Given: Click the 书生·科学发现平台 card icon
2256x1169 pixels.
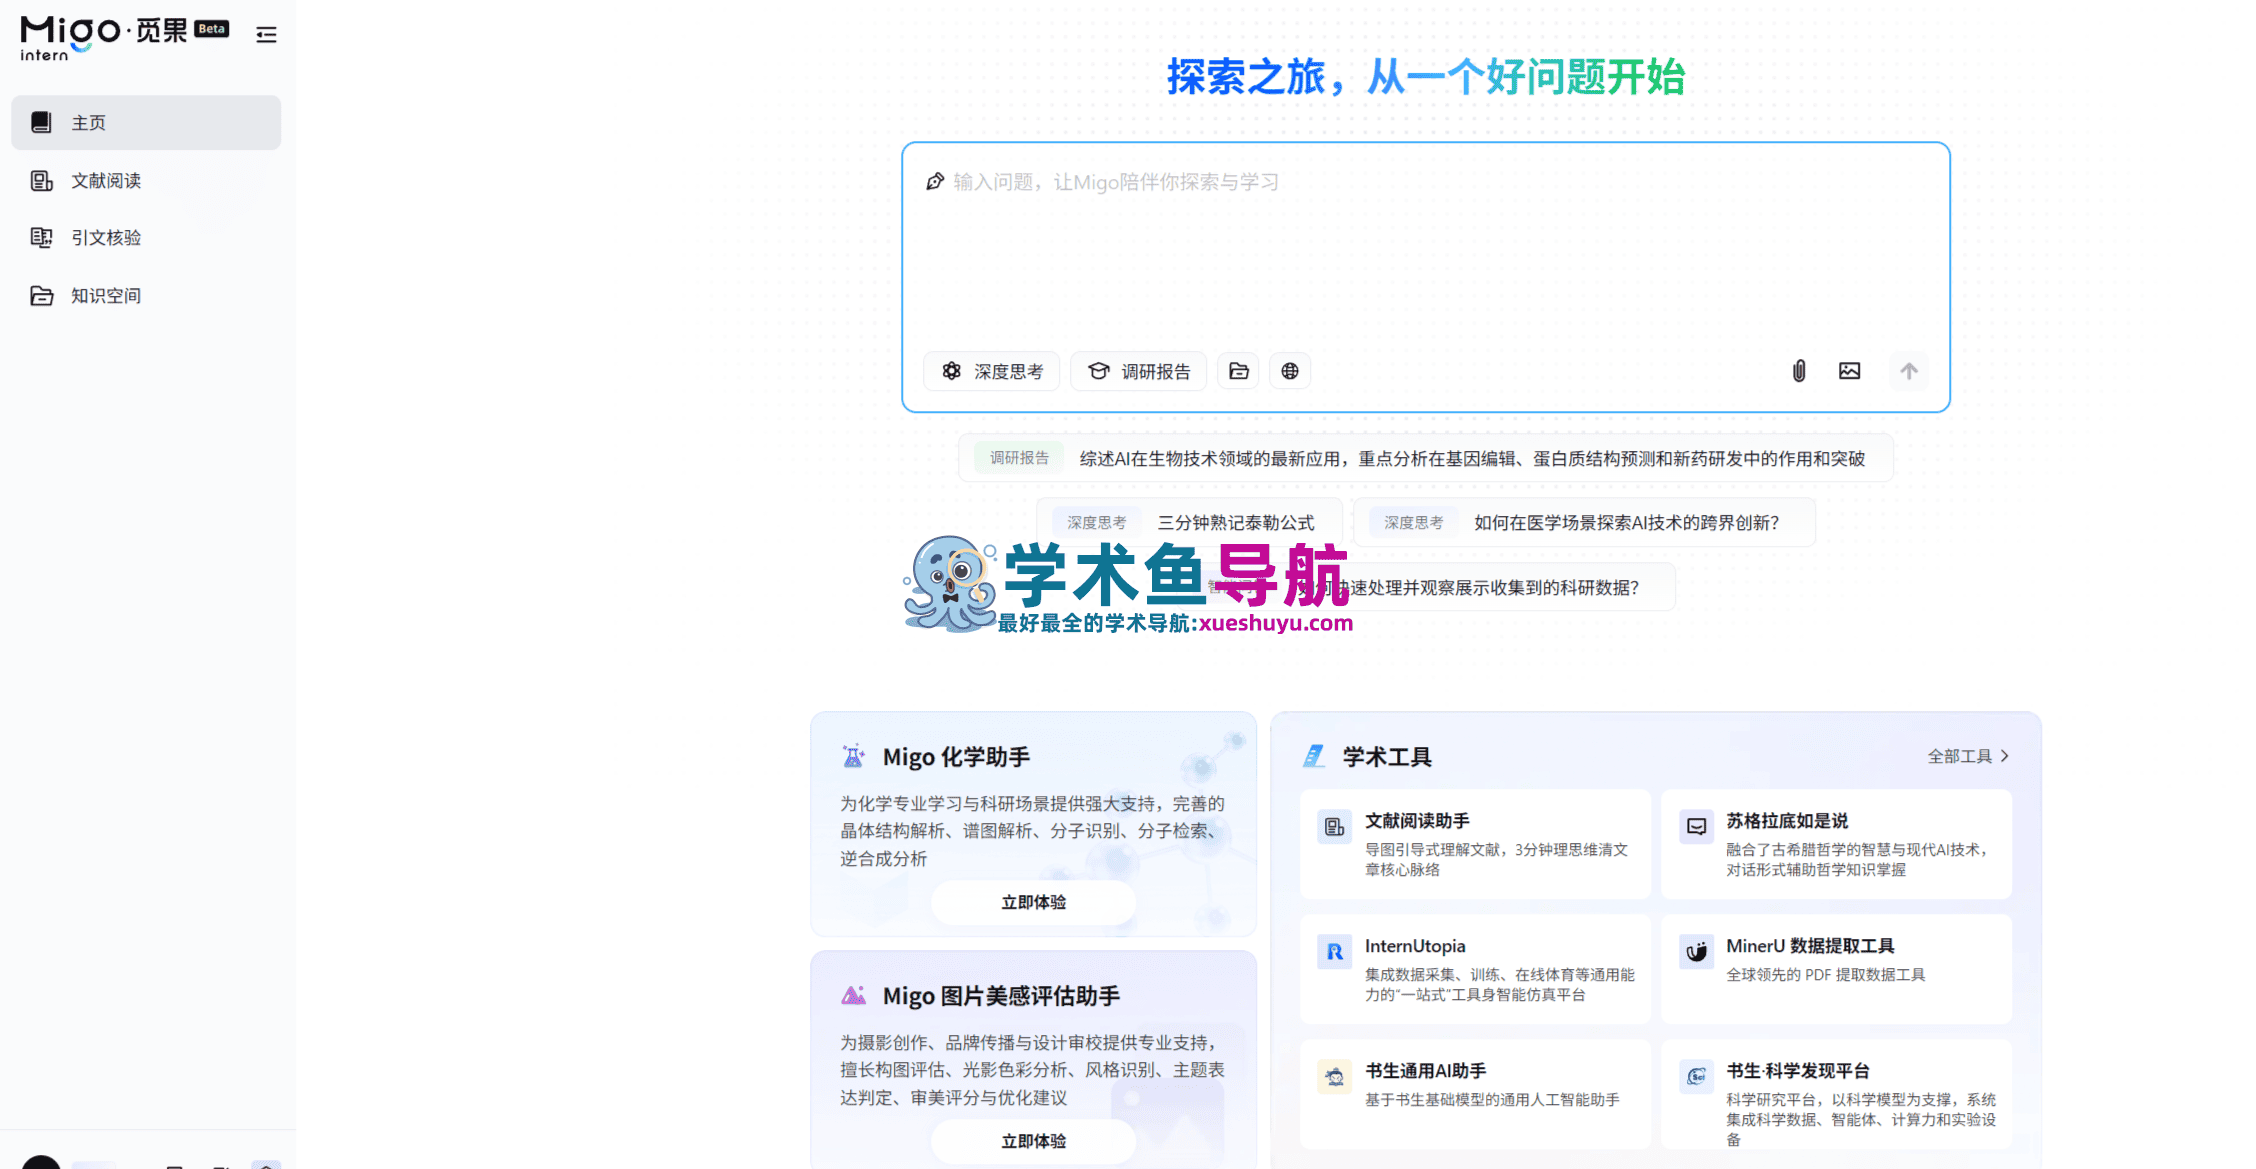Looking at the screenshot, I should pos(1697,1078).
